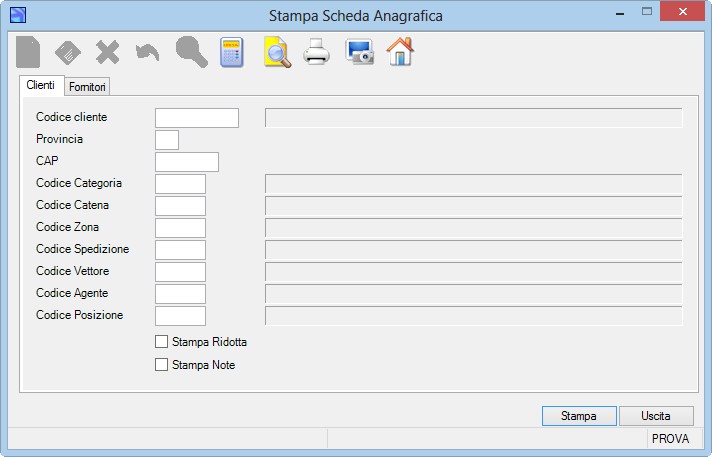Click the undo arrow toolbar icon
This screenshot has width=712, height=457.
(148, 52)
